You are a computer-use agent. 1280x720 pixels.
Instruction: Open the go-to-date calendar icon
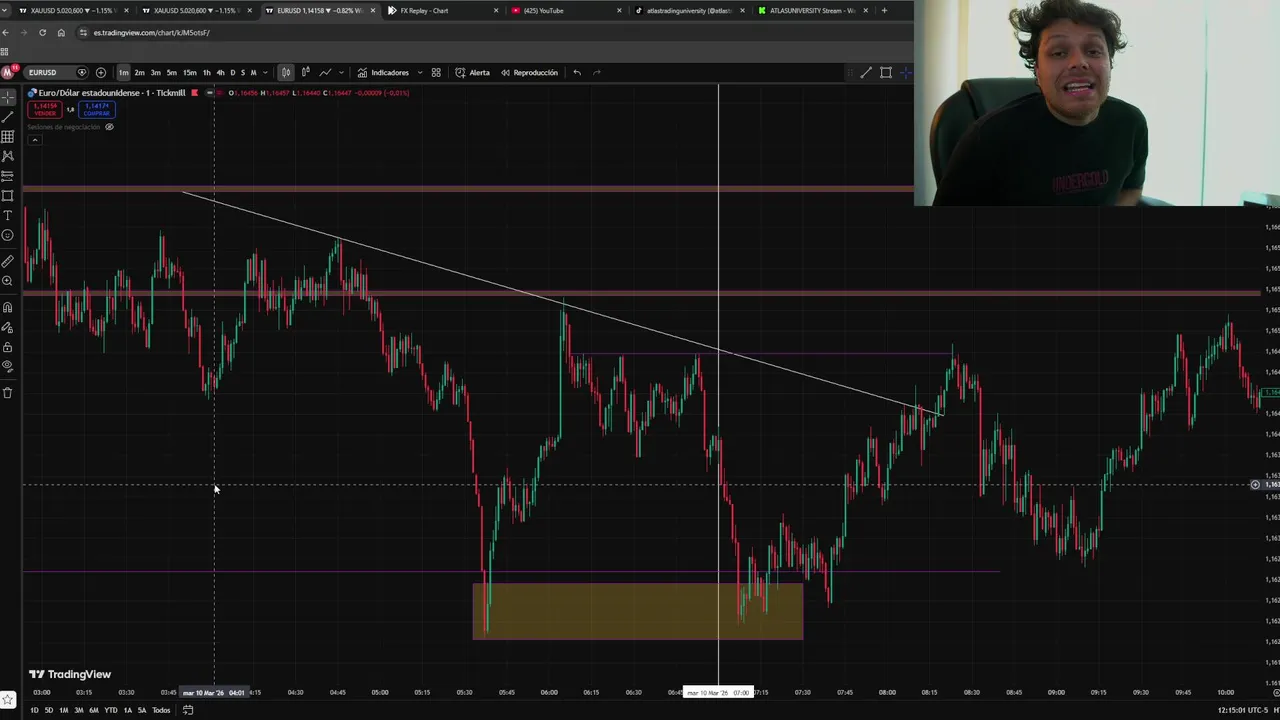click(x=187, y=710)
